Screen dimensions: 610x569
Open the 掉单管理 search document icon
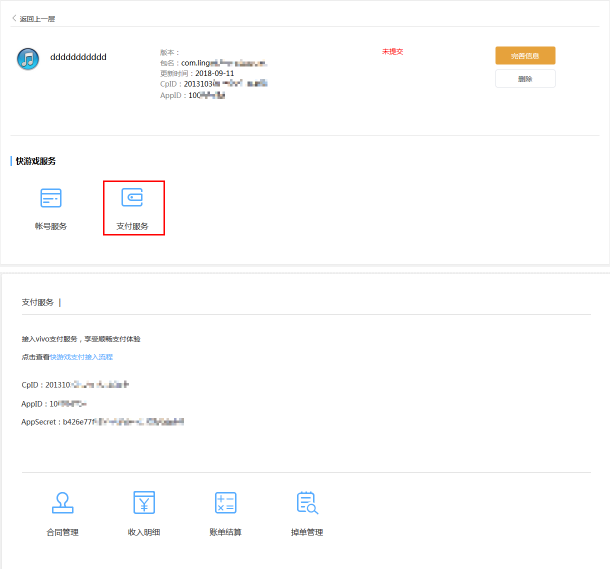(307, 503)
